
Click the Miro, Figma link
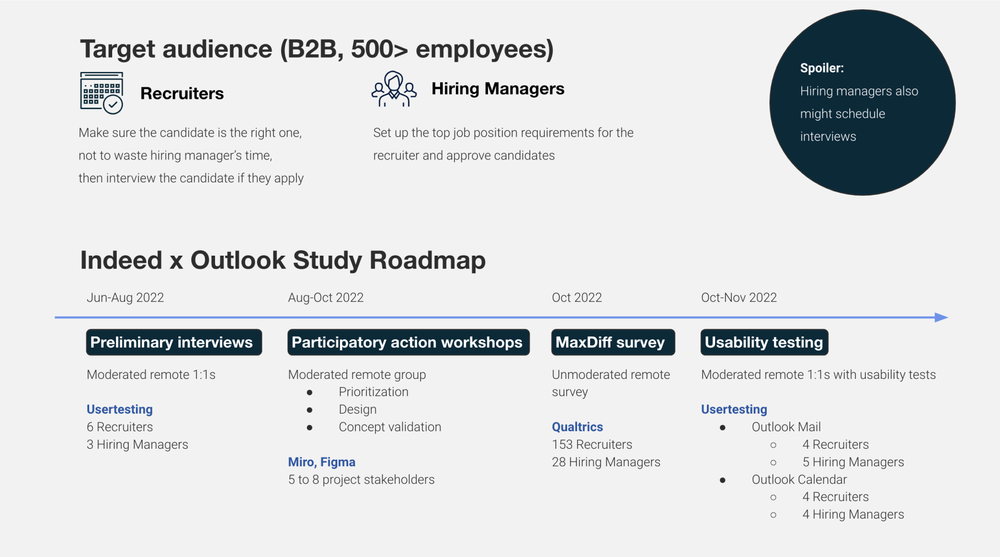pos(321,462)
